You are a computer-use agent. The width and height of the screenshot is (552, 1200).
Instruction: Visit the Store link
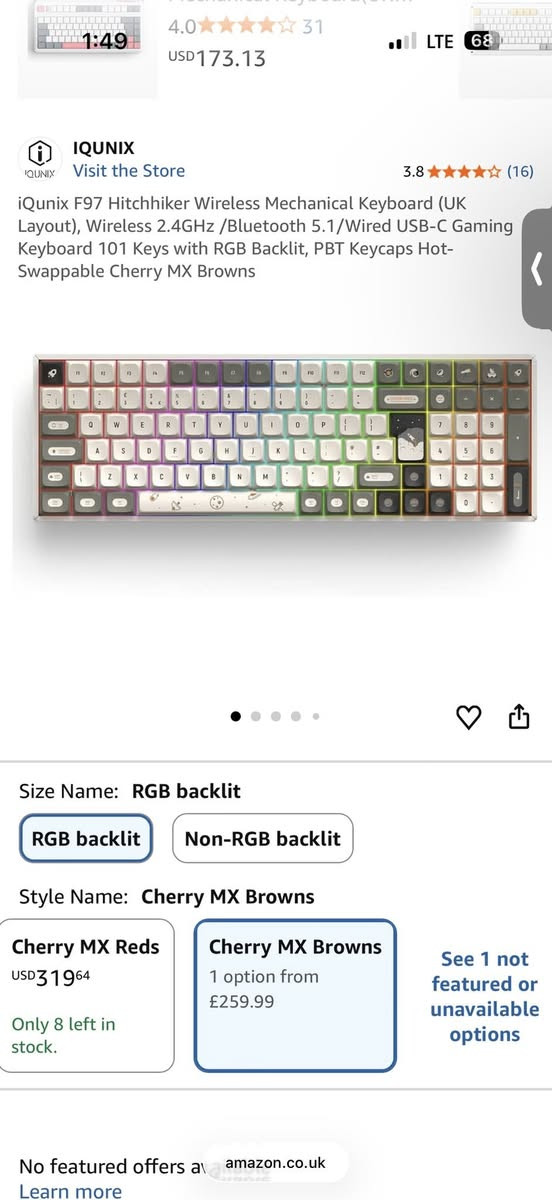pyautogui.click(x=129, y=171)
